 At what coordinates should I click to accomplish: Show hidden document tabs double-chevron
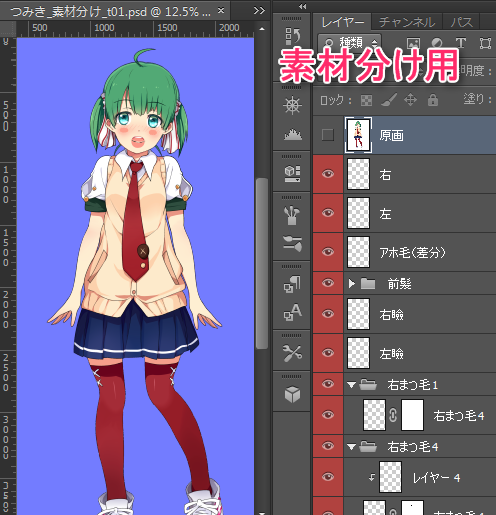259,11
